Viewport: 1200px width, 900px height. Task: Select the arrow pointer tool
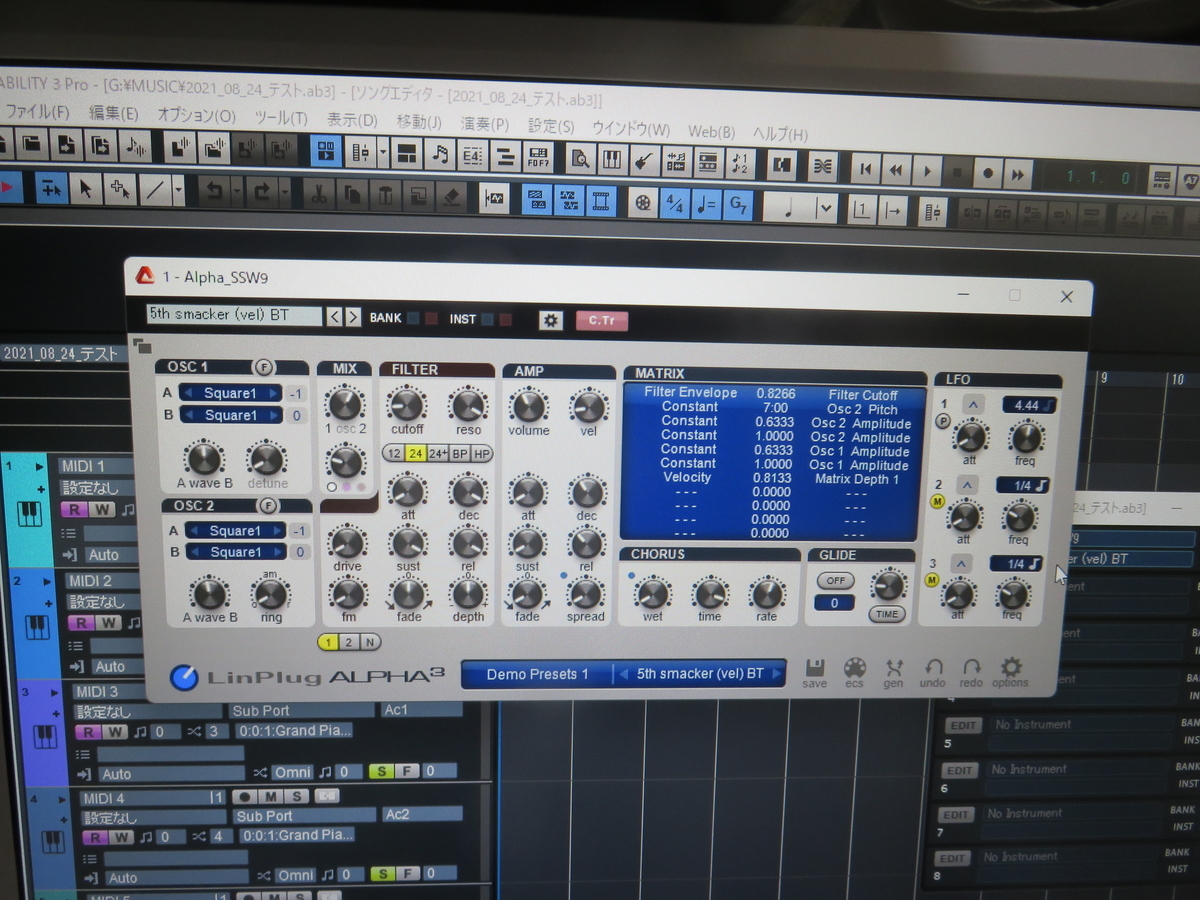87,188
